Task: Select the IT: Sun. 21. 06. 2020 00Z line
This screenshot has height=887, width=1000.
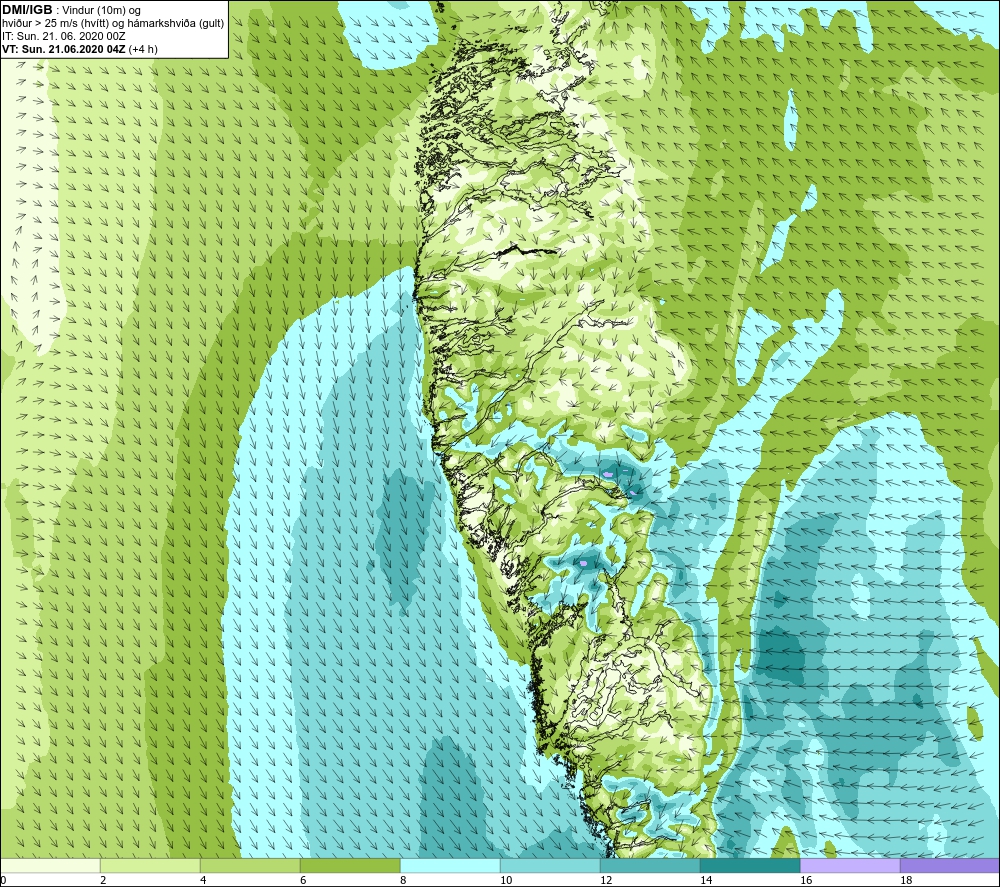Action: click(64, 36)
